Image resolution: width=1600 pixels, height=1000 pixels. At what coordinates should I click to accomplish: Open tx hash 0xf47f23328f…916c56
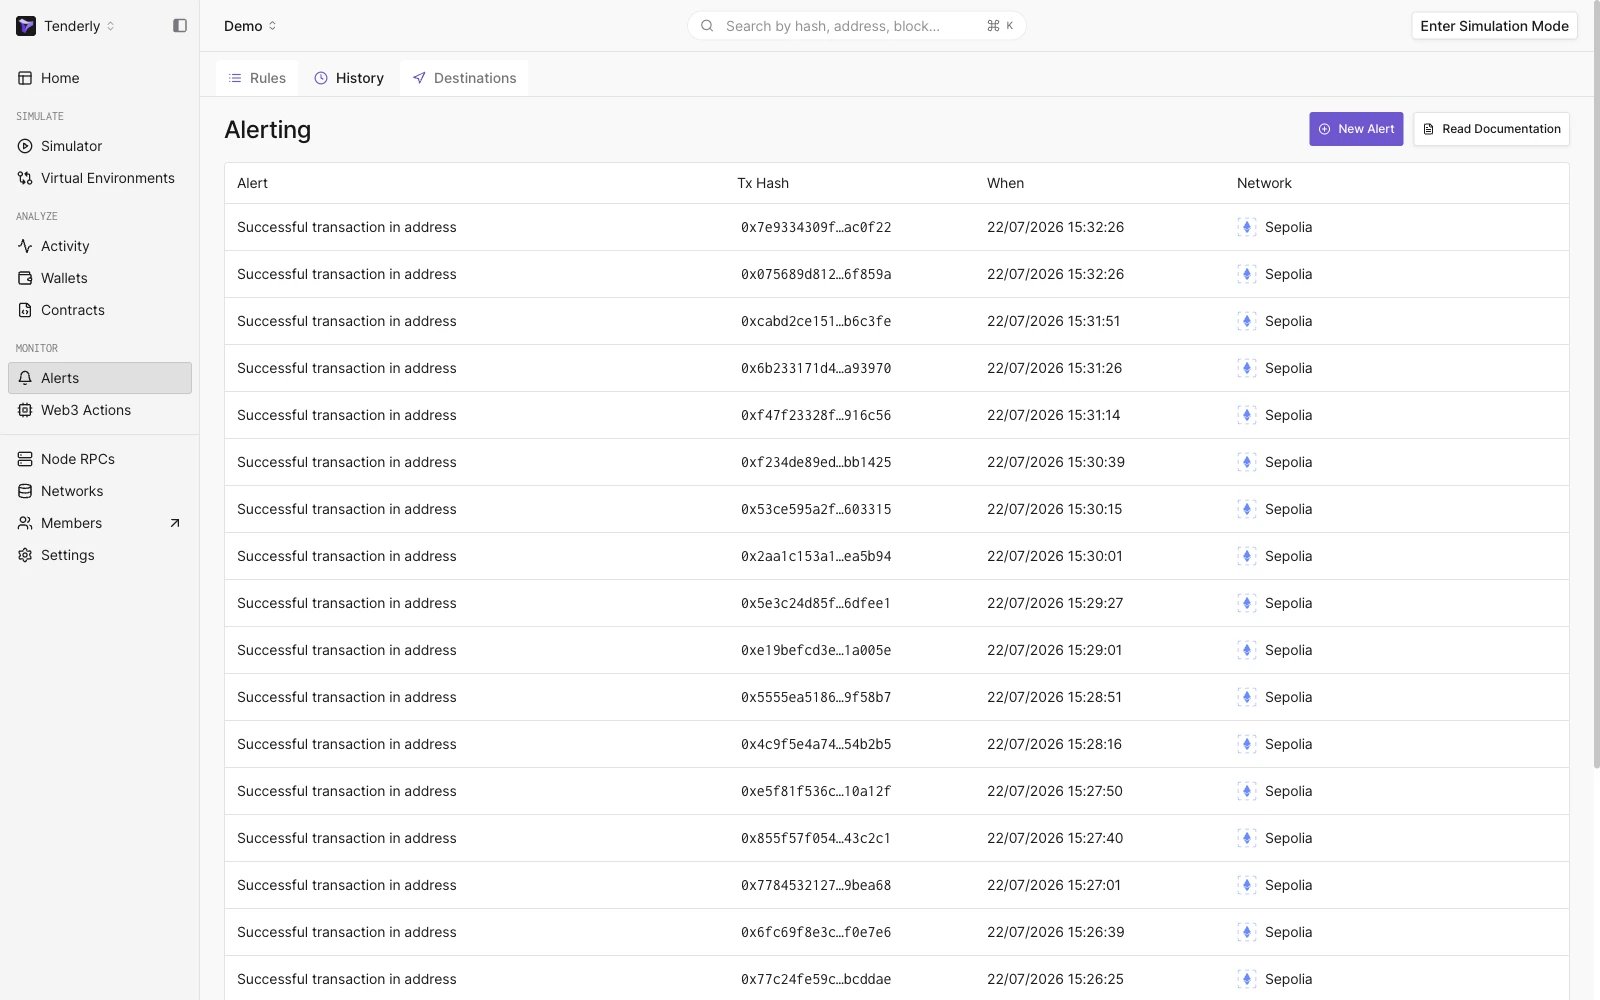coord(816,415)
